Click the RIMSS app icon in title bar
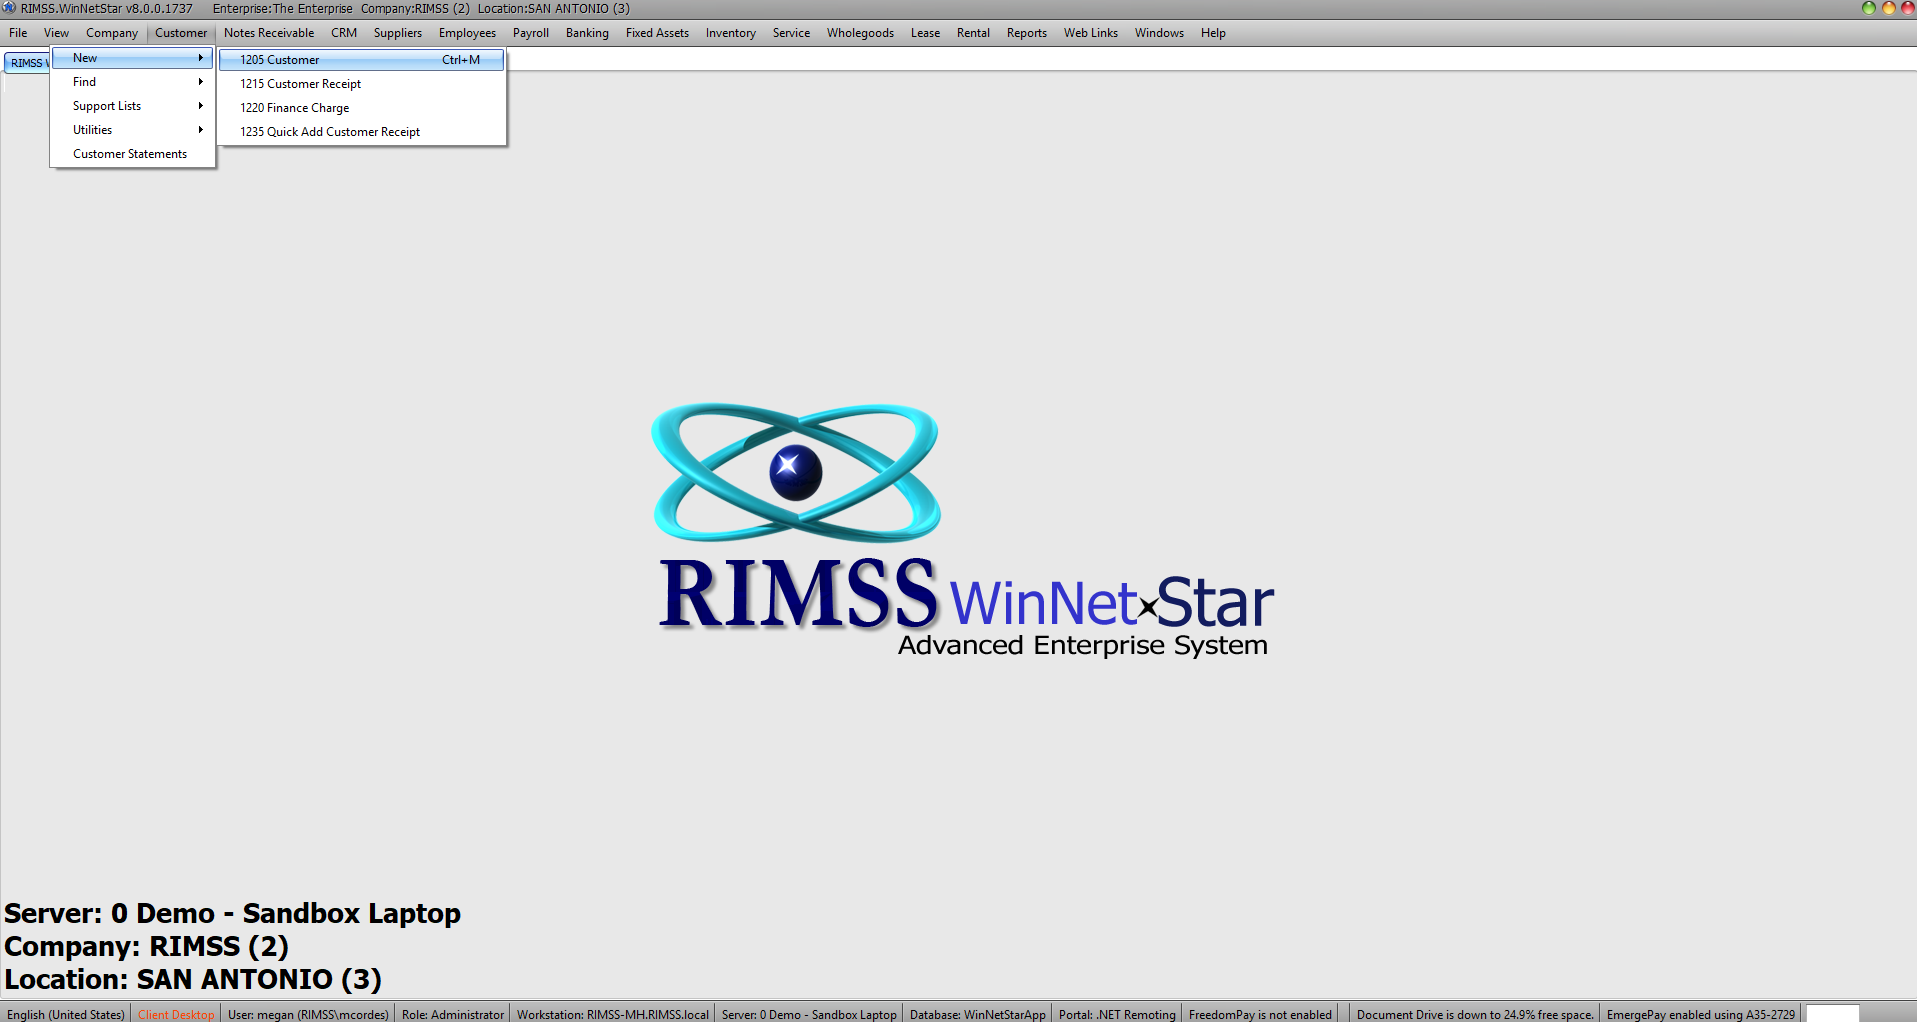 coord(9,8)
